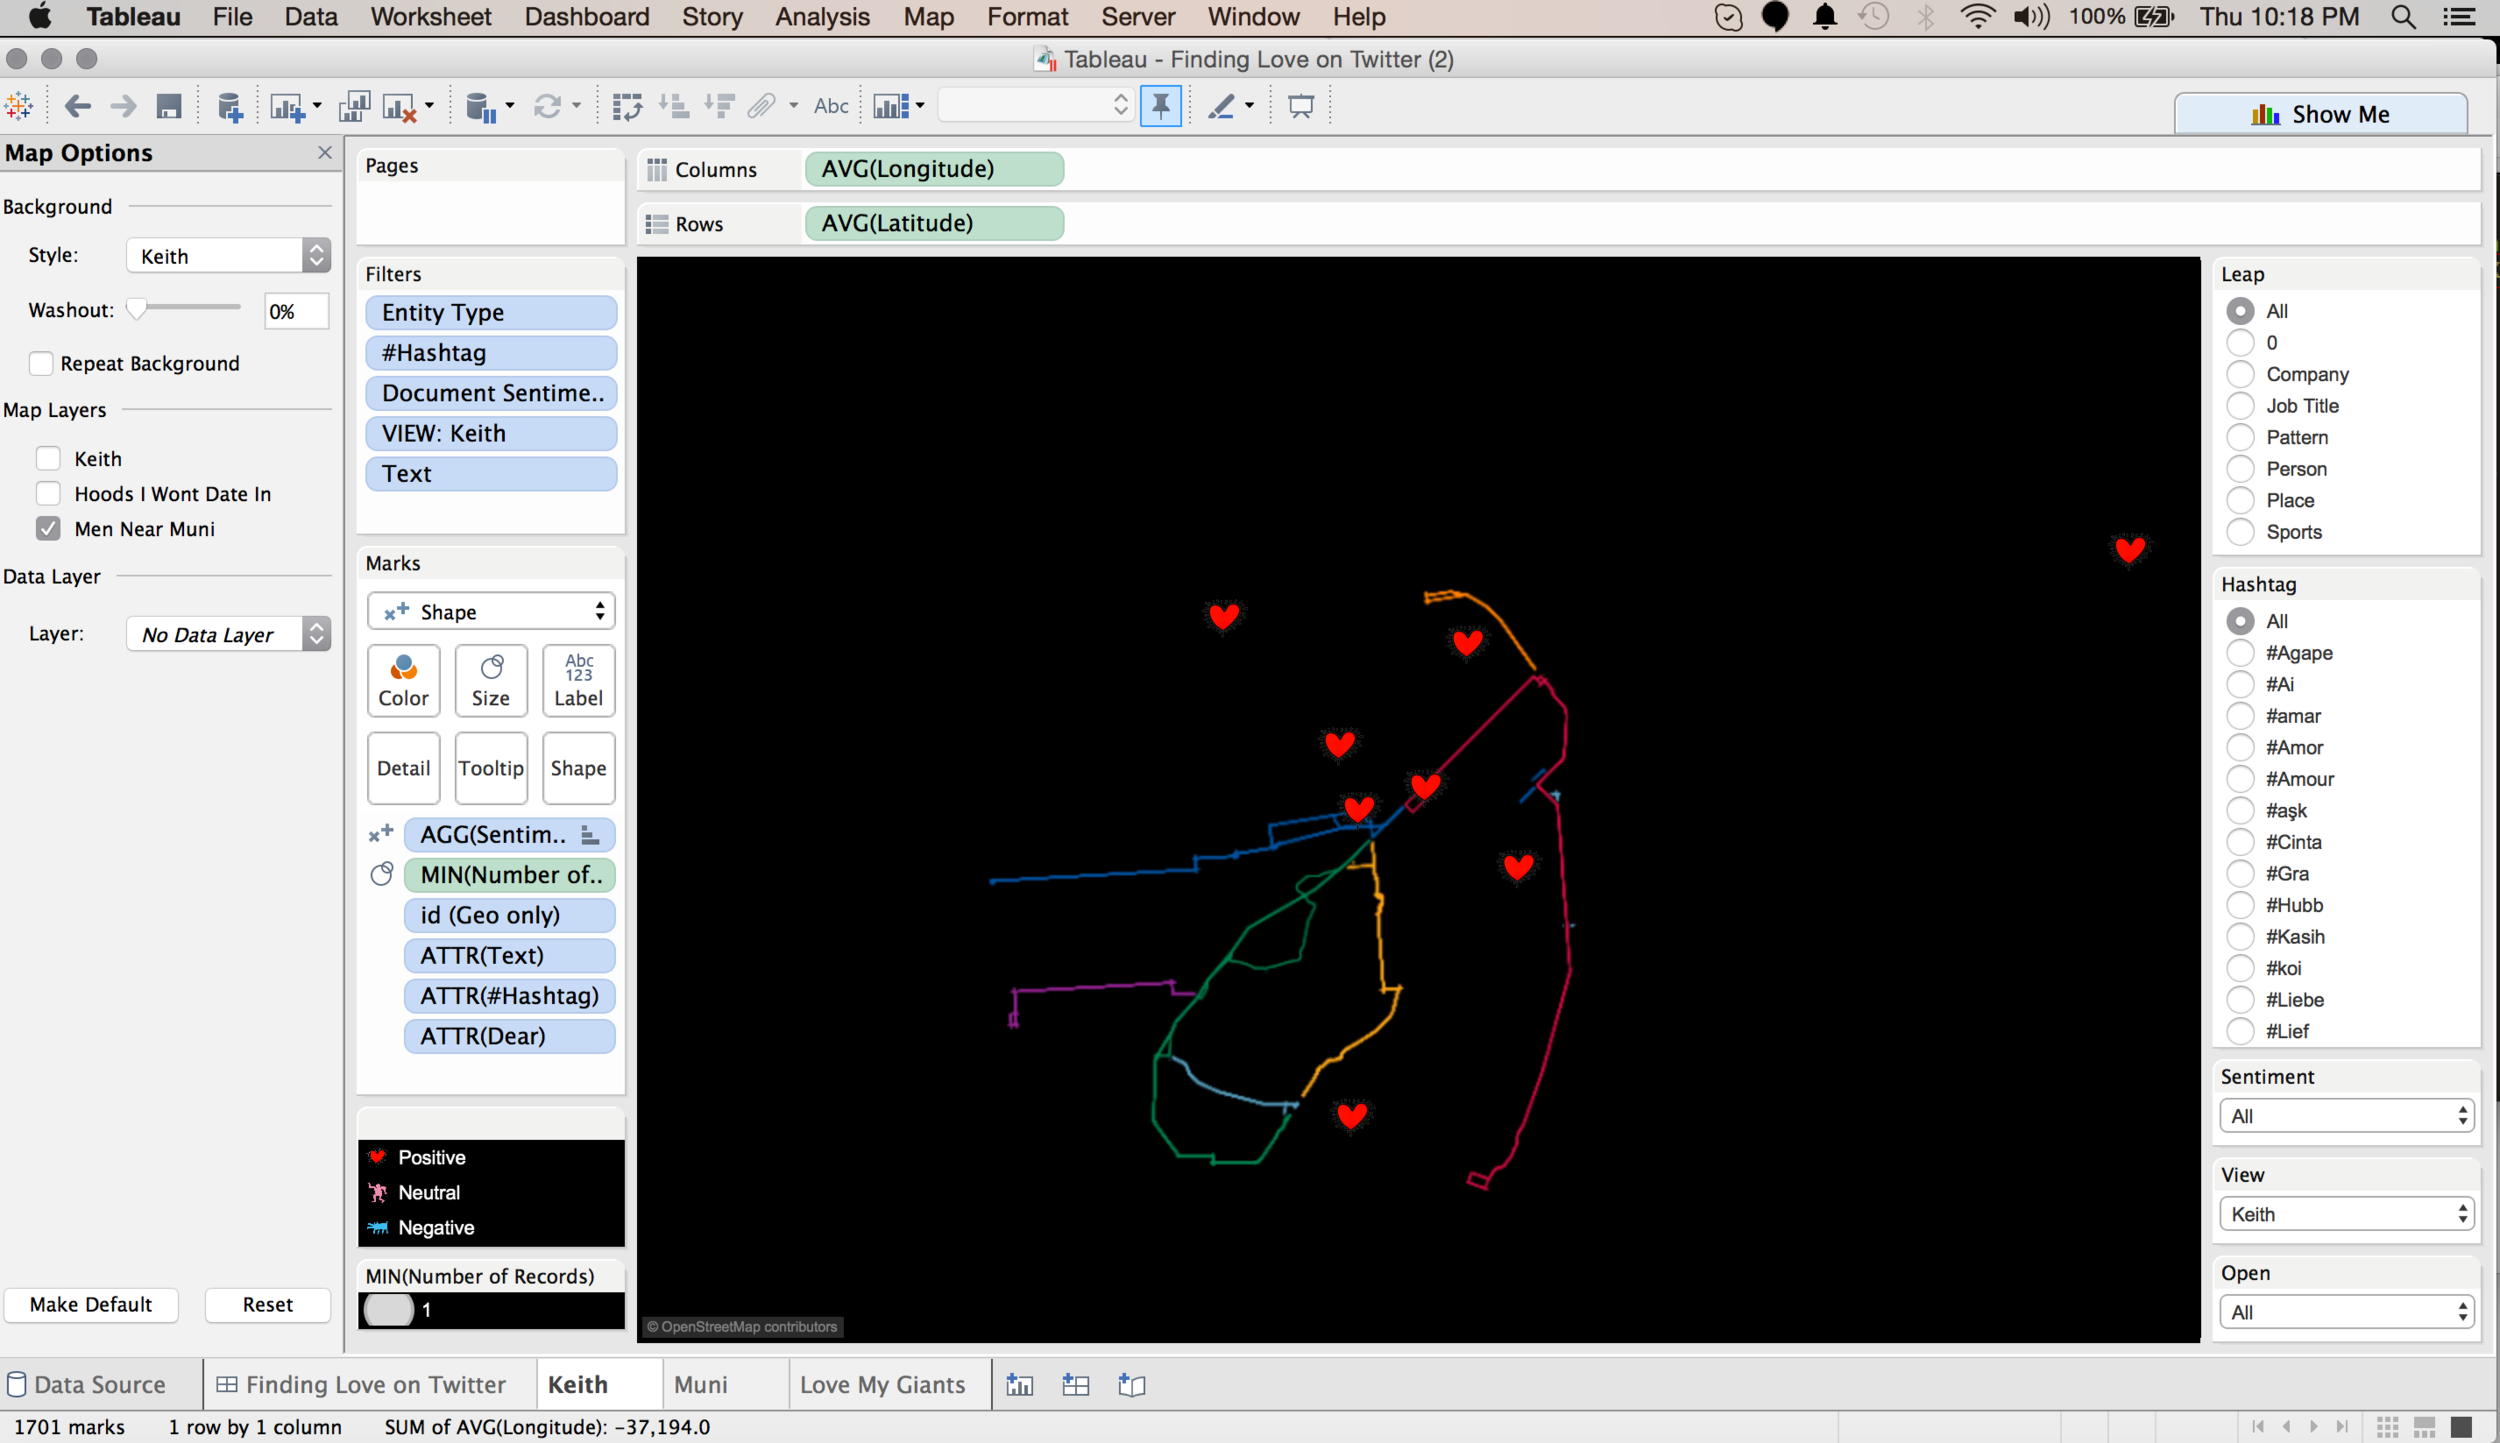The height and width of the screenshot is (1443, 2500).
Task: Go to the Data Source tab
Action: 100,1385
